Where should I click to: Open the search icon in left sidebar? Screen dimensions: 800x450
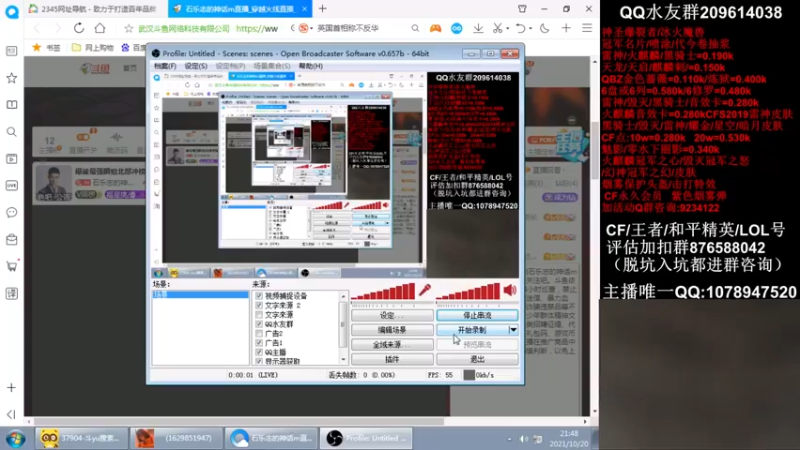[x=12, y=132]
